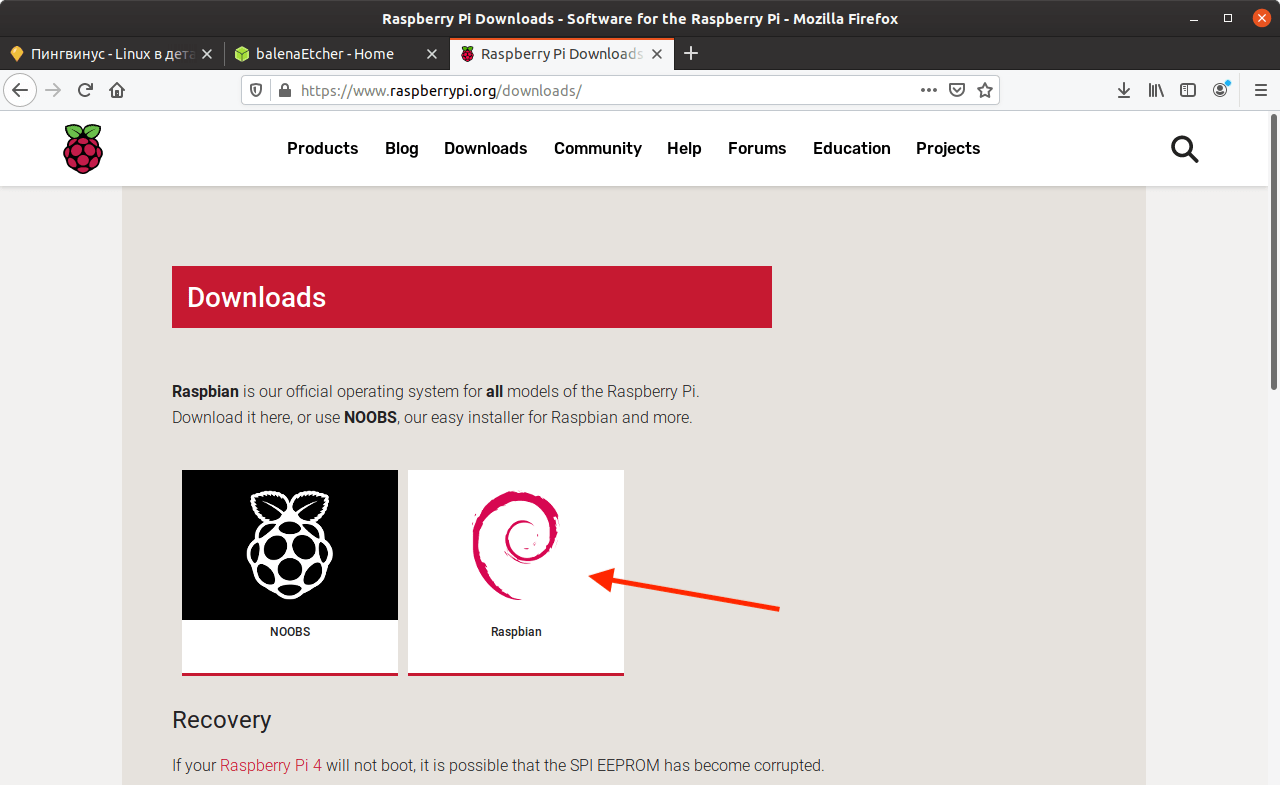Open Firefox account menu
Viewport: 1280px width, 785px height.
[x=1220, y=90]
